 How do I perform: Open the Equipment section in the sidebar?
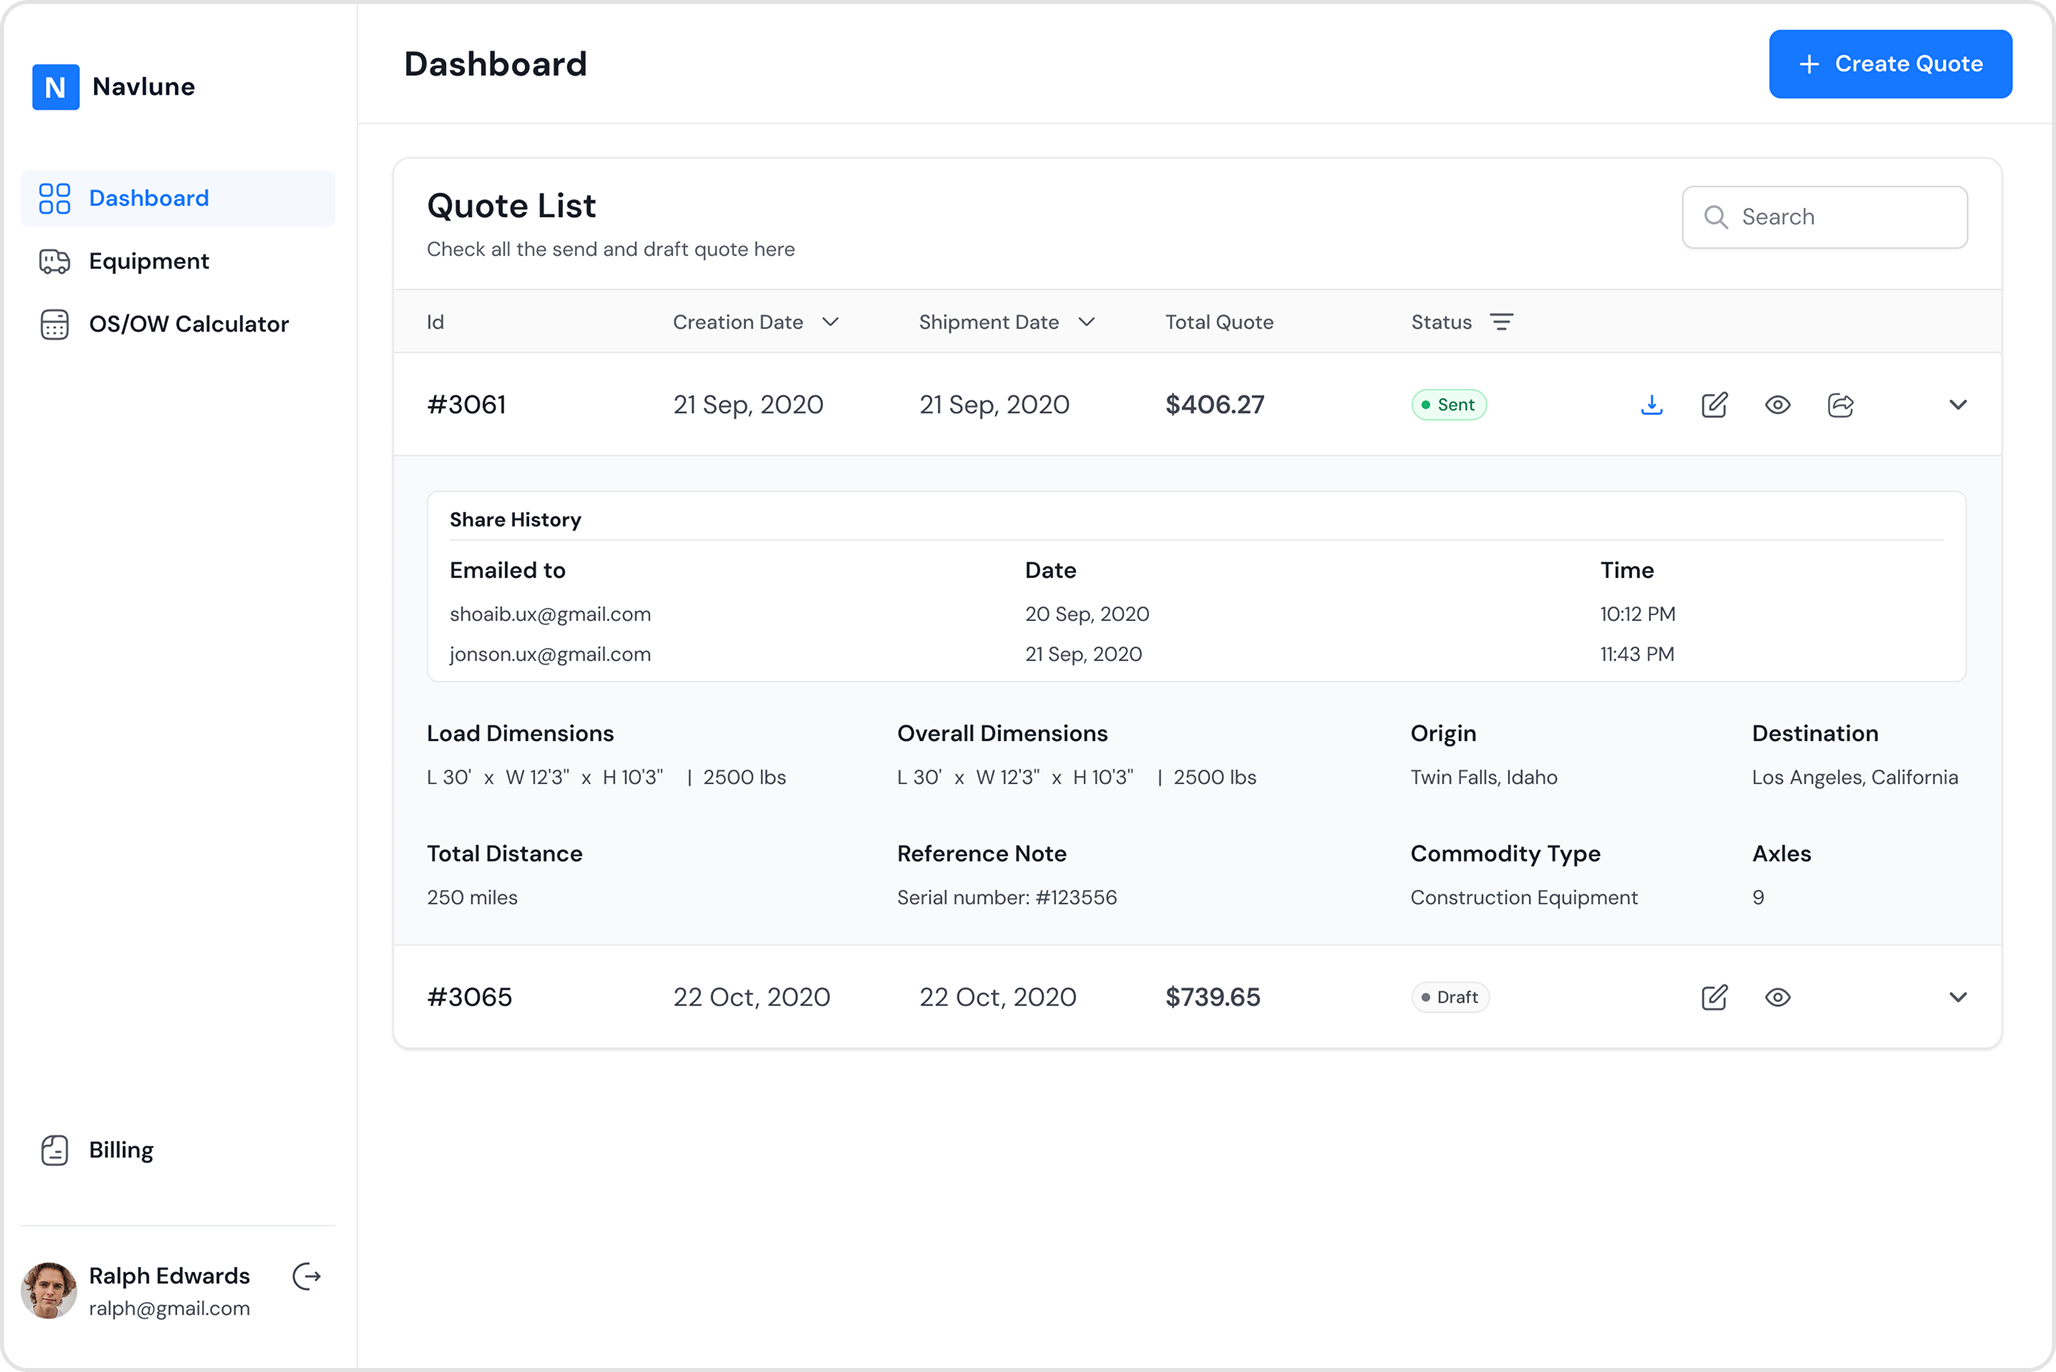pos(149,261)
